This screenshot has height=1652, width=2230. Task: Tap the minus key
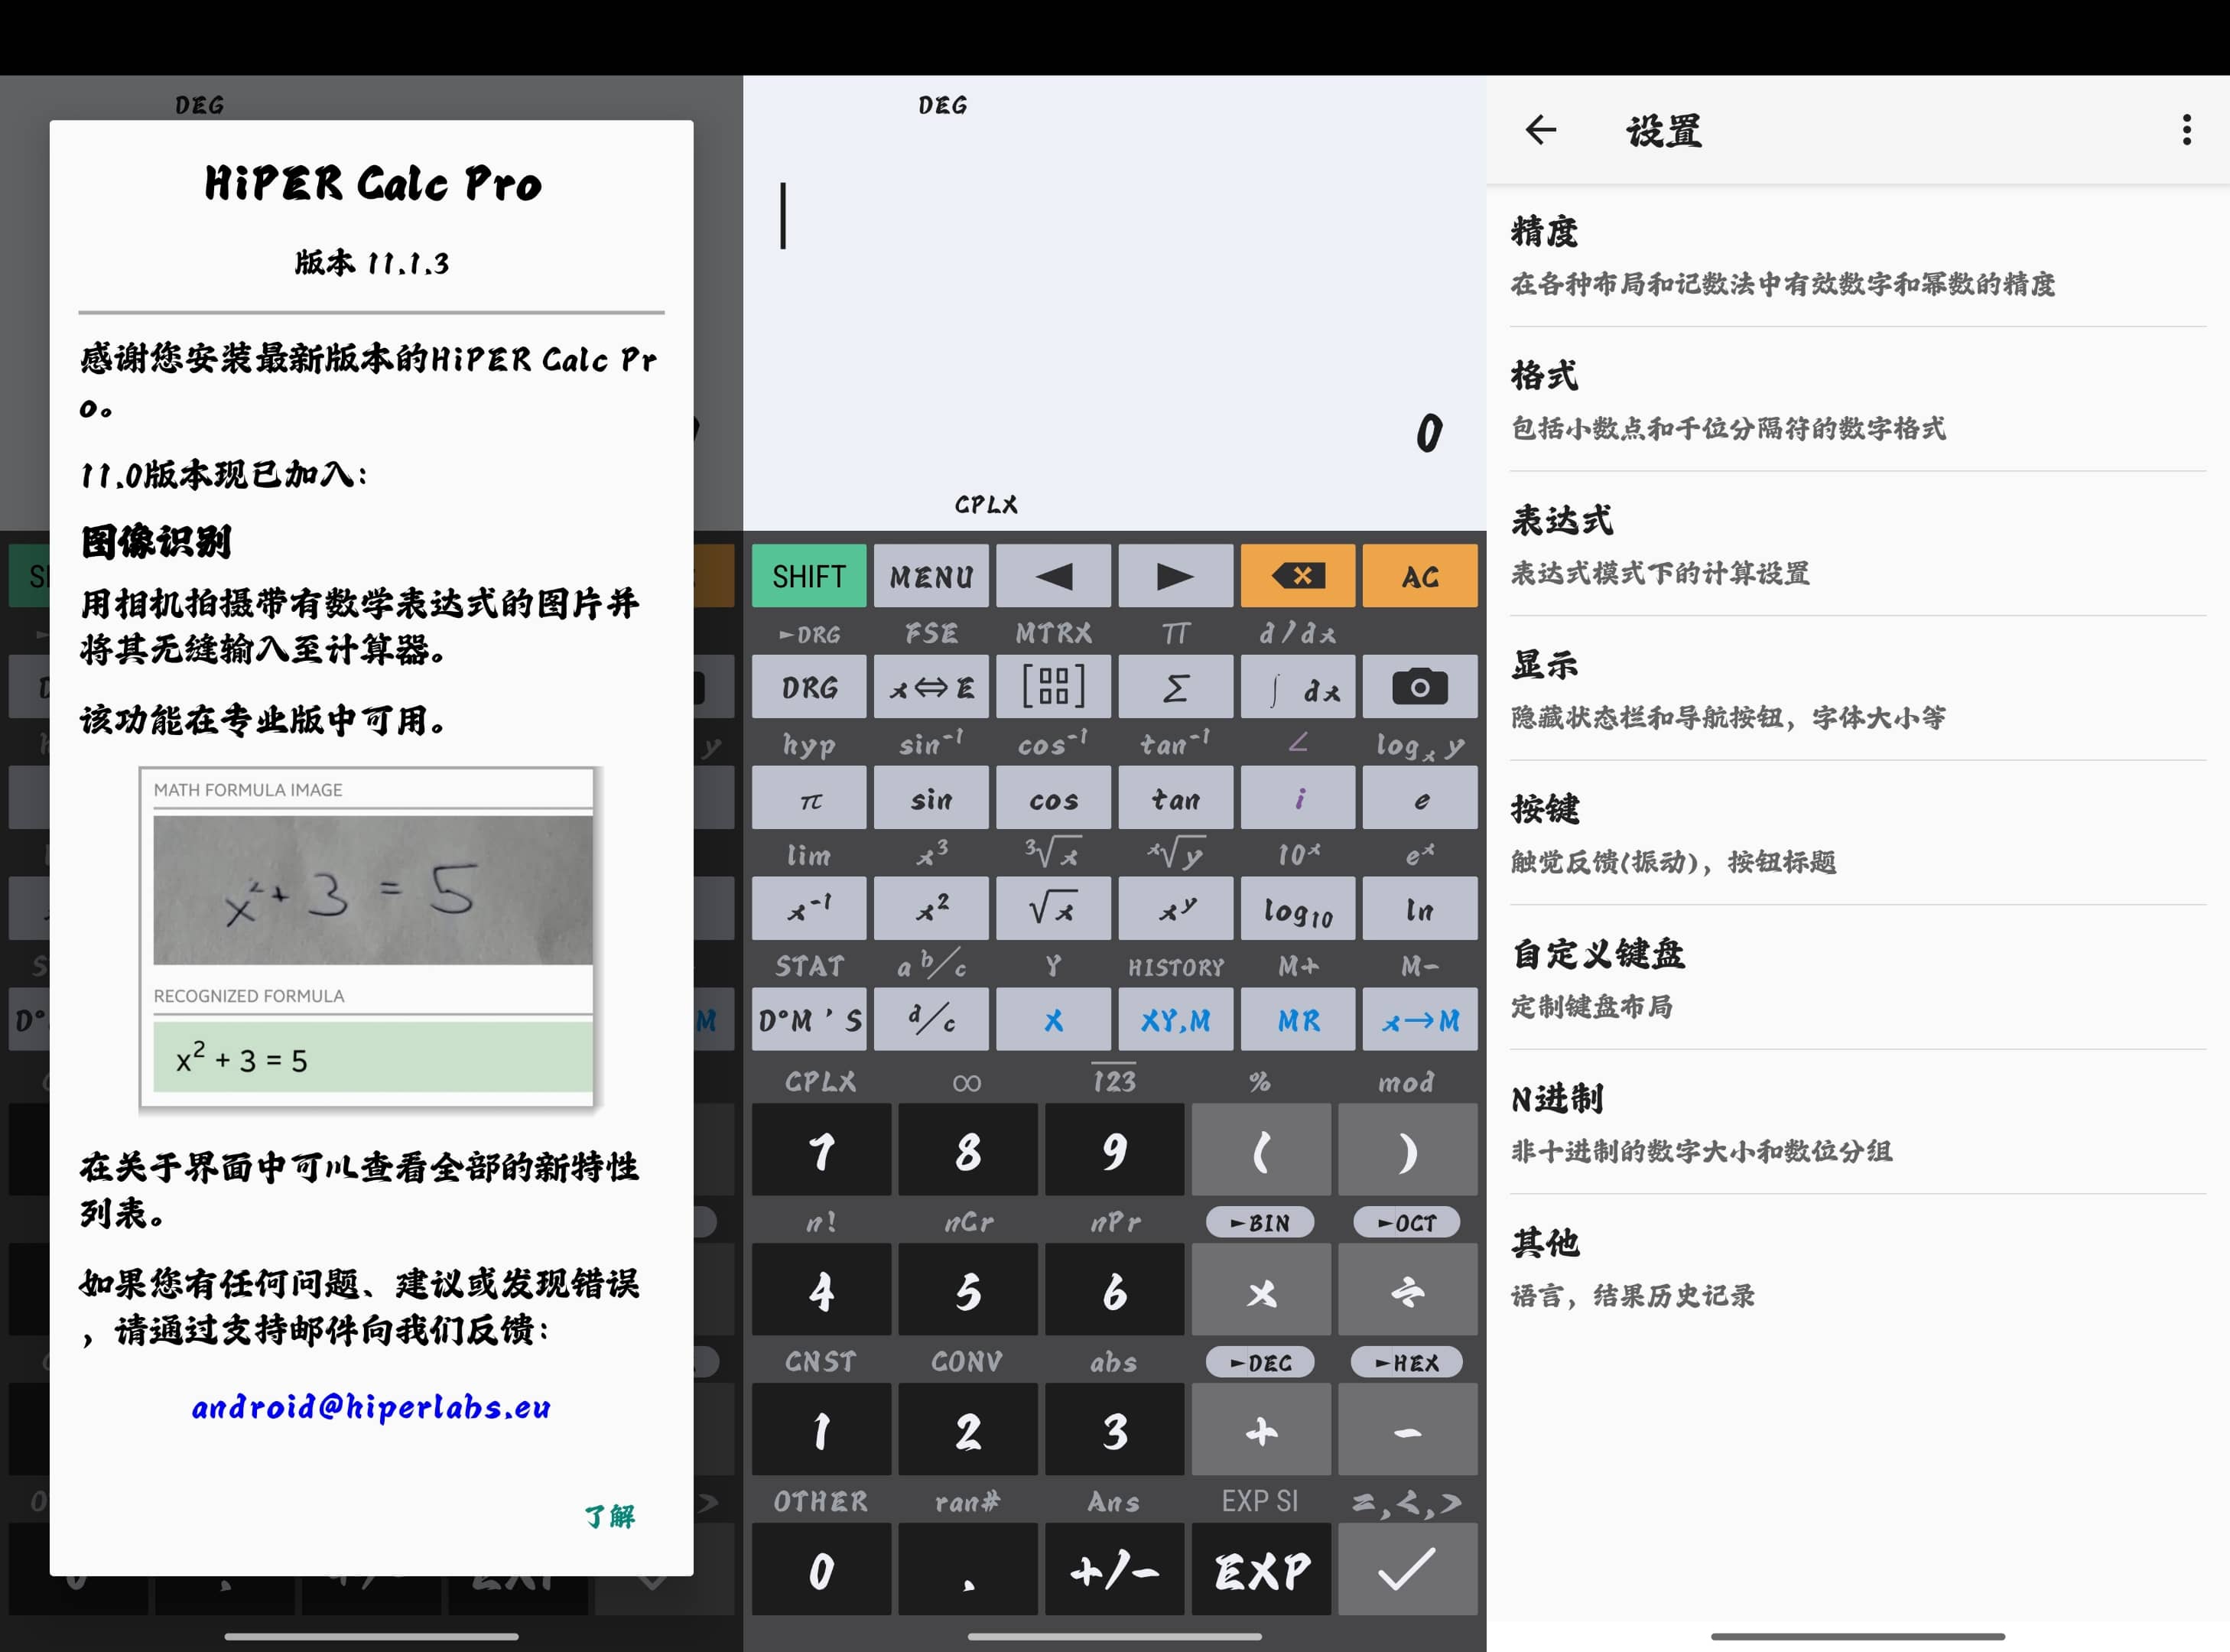click(x=1407, y=1430)
